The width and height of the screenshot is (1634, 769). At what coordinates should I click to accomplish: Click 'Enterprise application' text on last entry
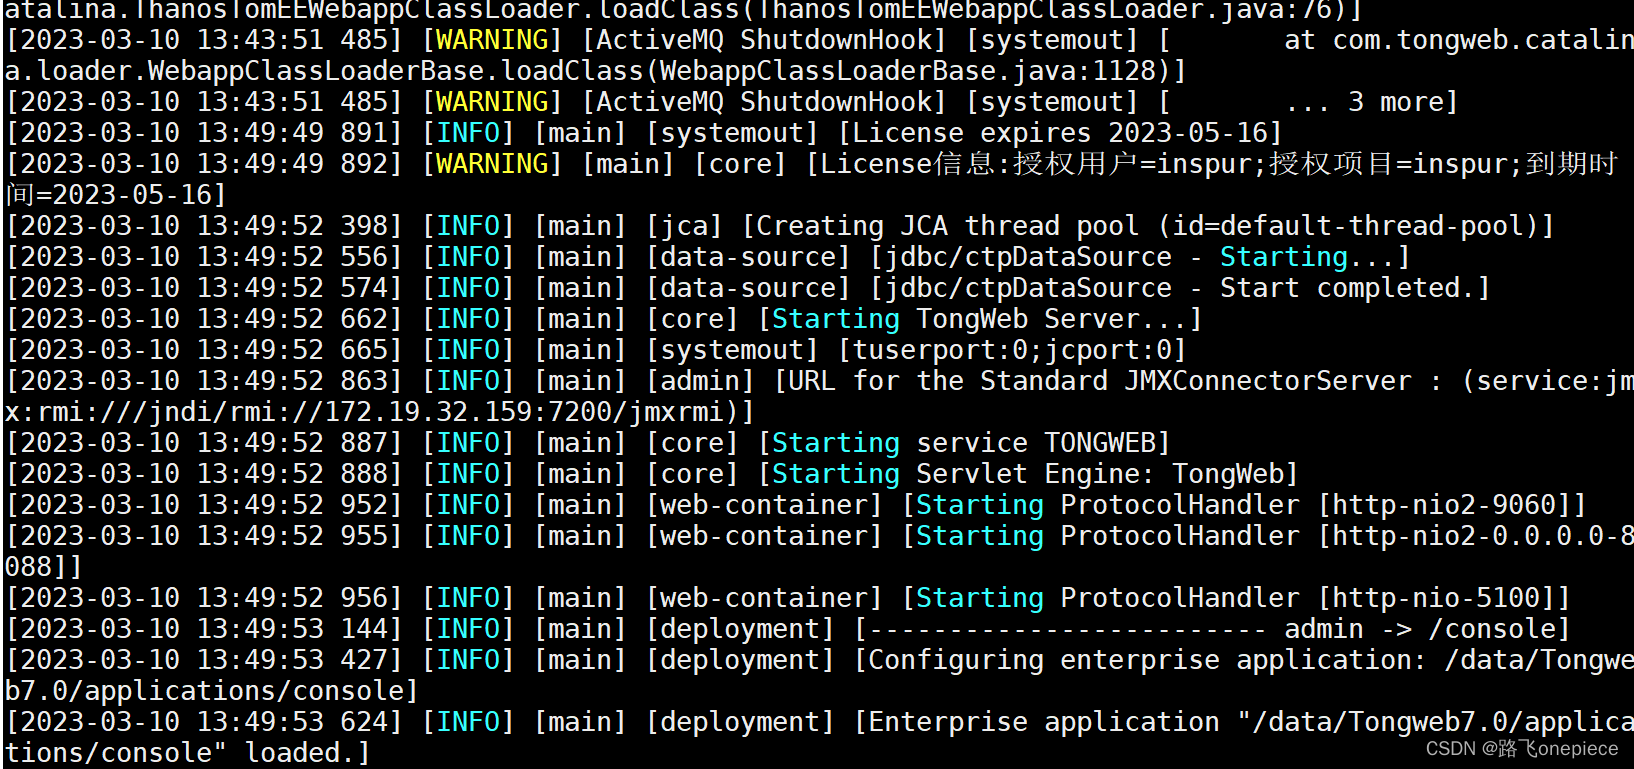(1043, 722)
